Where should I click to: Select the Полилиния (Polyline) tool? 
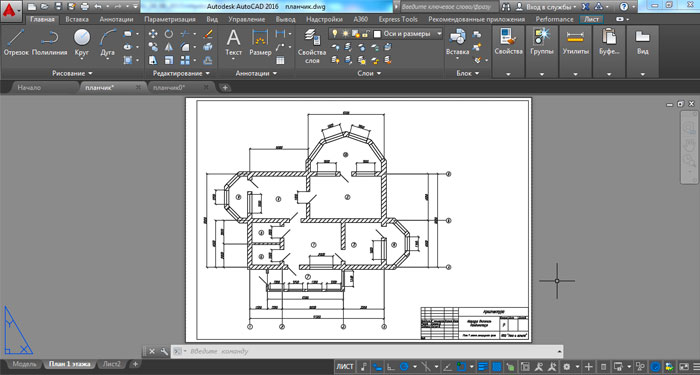point(50,42)
